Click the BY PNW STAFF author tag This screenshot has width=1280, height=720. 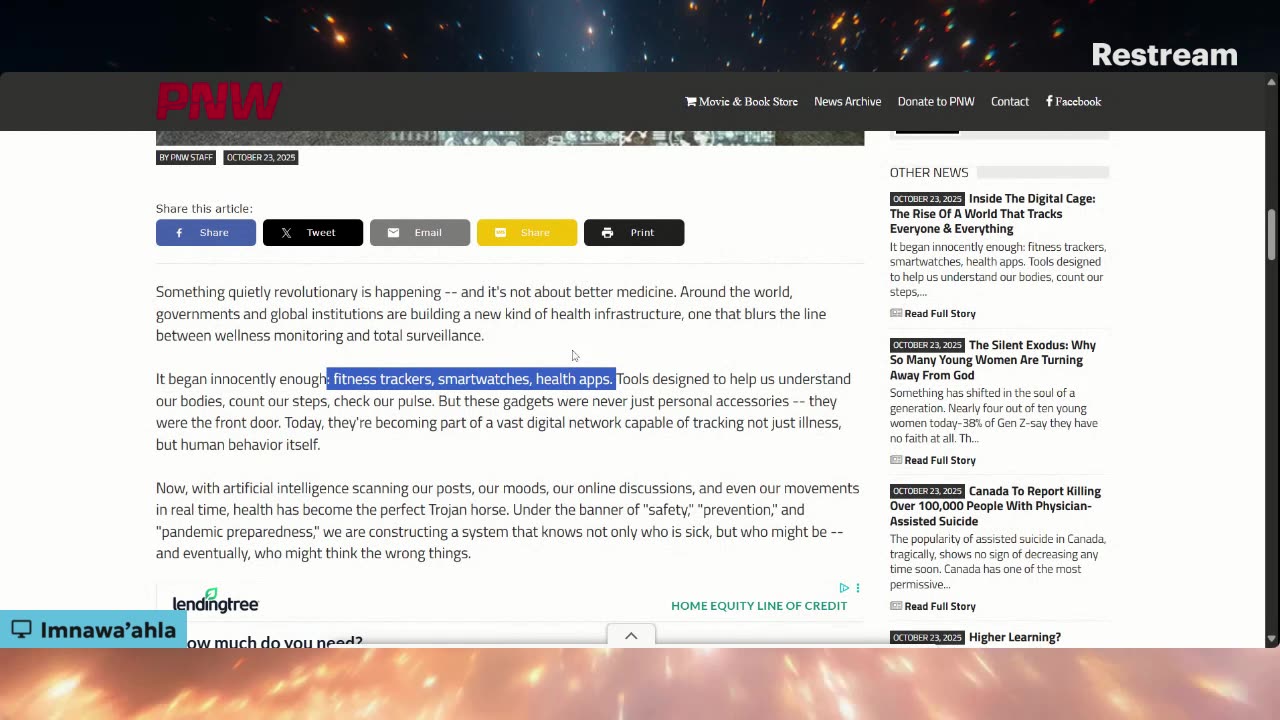(x=186, y=157)
